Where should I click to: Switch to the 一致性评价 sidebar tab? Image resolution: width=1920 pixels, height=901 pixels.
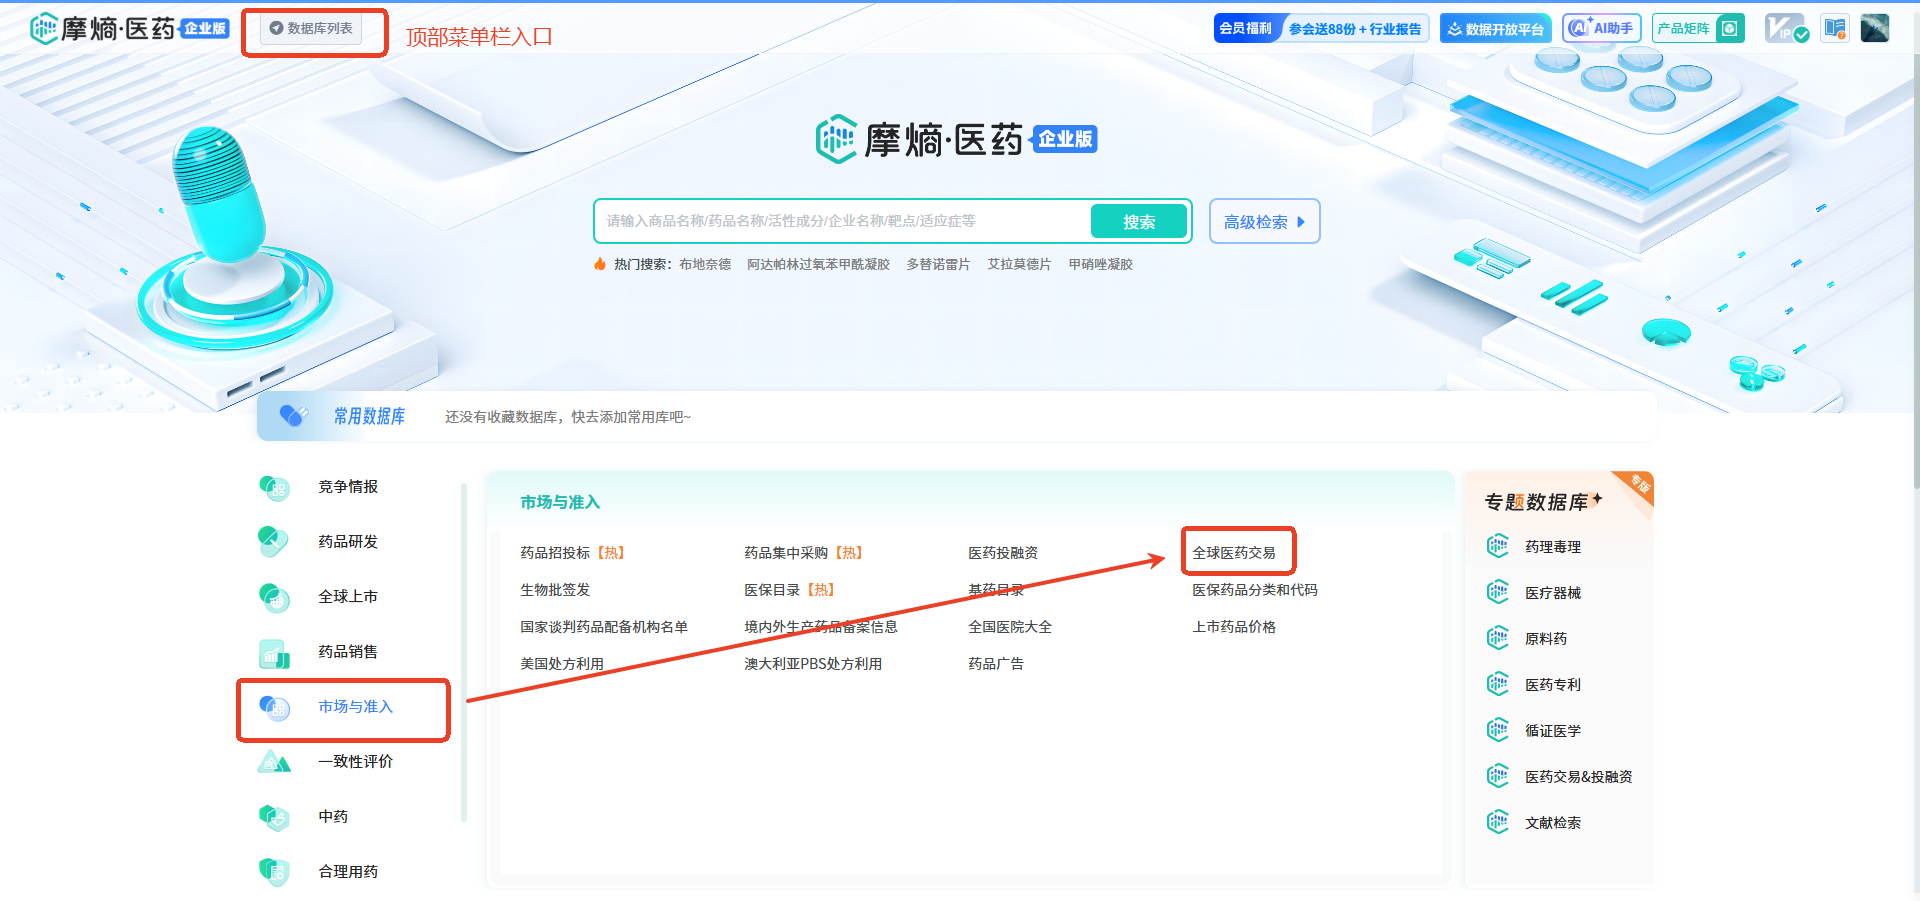point(355,762)
